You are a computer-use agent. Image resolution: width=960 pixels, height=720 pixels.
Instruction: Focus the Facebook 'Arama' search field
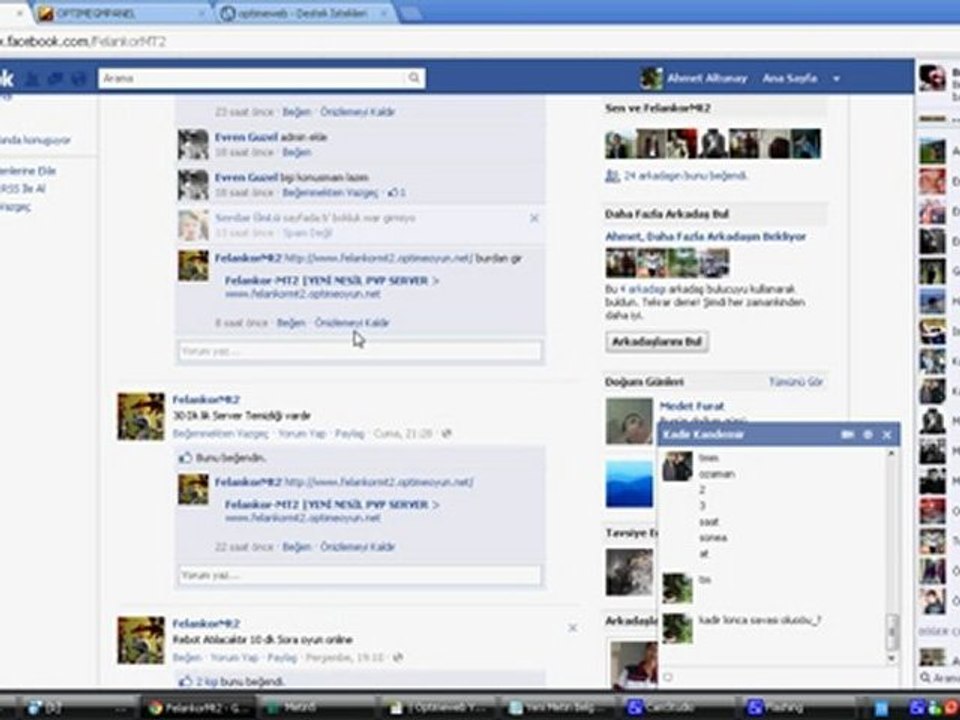[x=252, y=78]
